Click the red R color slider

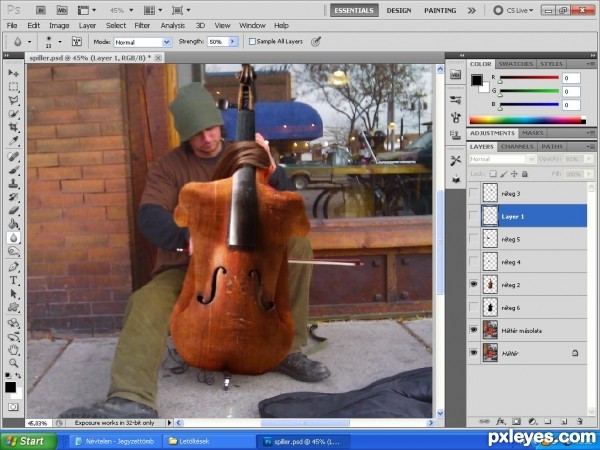pos(530,78)
